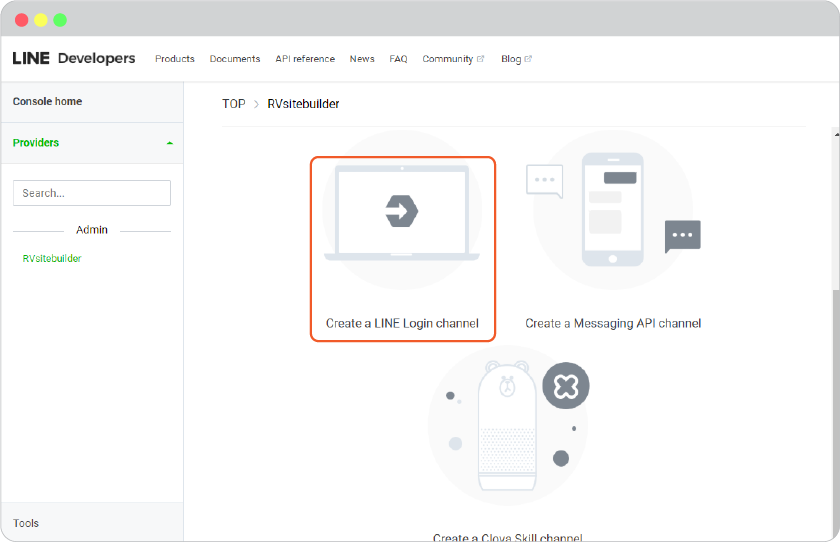Focus the provider Search field
Viewport: 840px width, 542px height.
tap(92, 193)
